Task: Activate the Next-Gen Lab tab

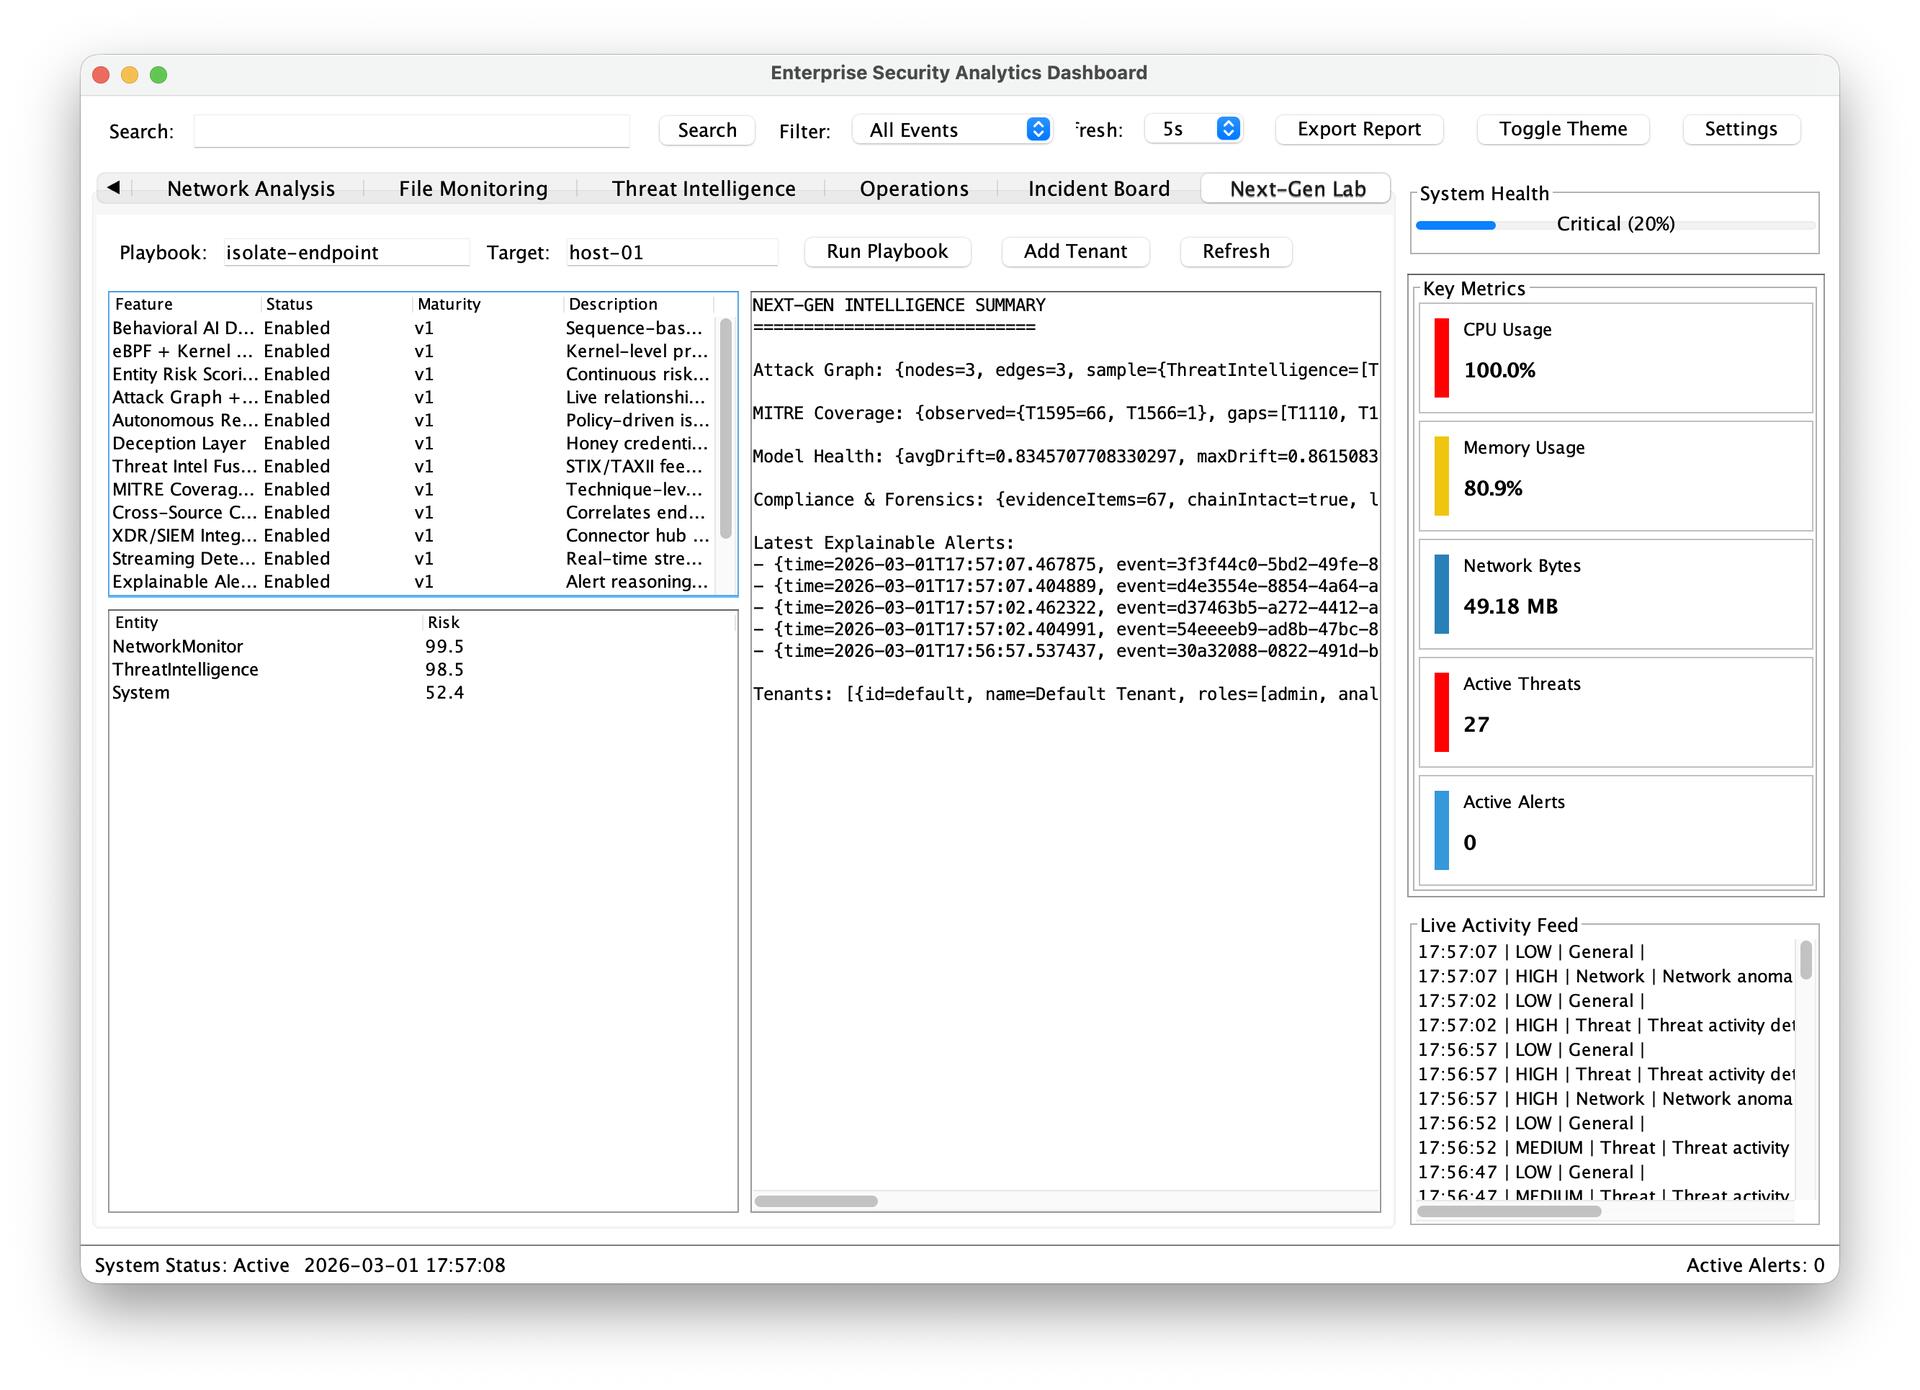Action: 1296,188
